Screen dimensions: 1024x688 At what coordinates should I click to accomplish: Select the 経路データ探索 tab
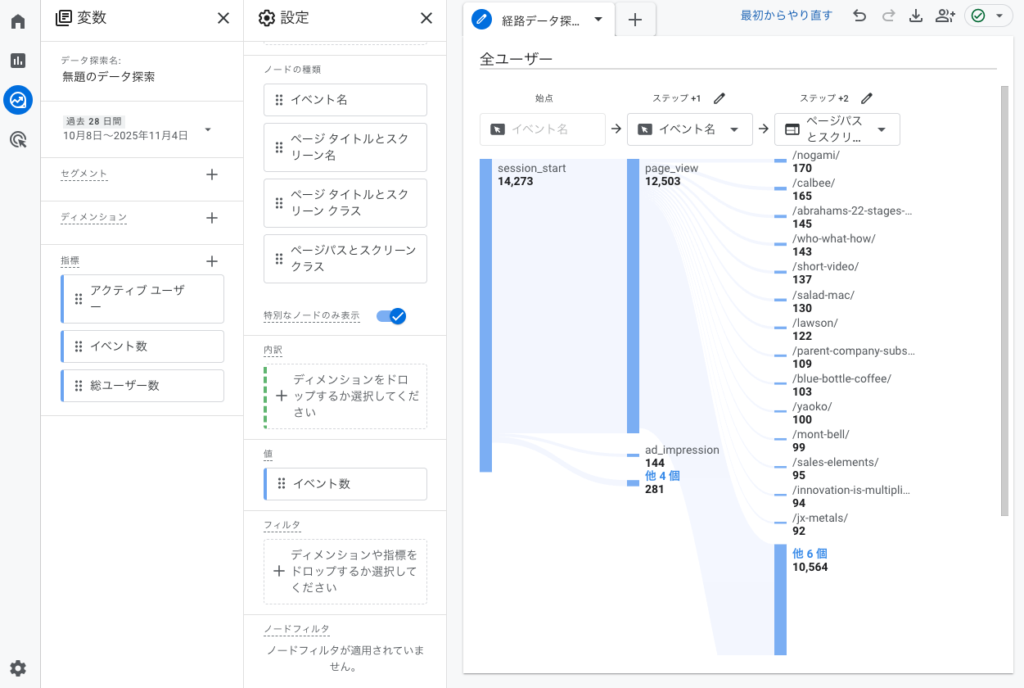click(x=538, y=19)
